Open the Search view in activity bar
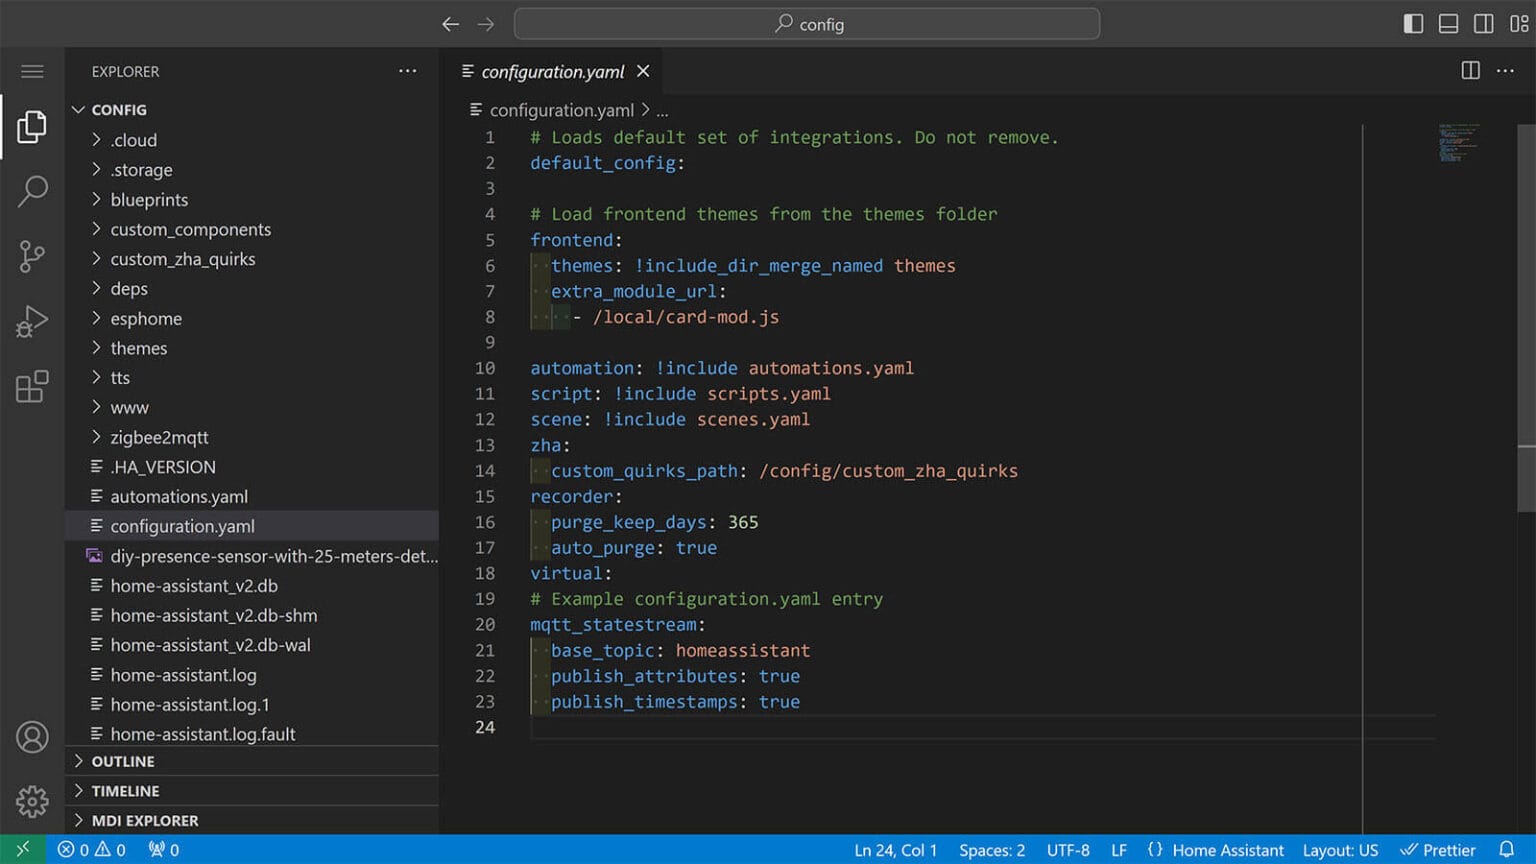The width and height of the screenshot is (1536, 864). coord(32,190)
